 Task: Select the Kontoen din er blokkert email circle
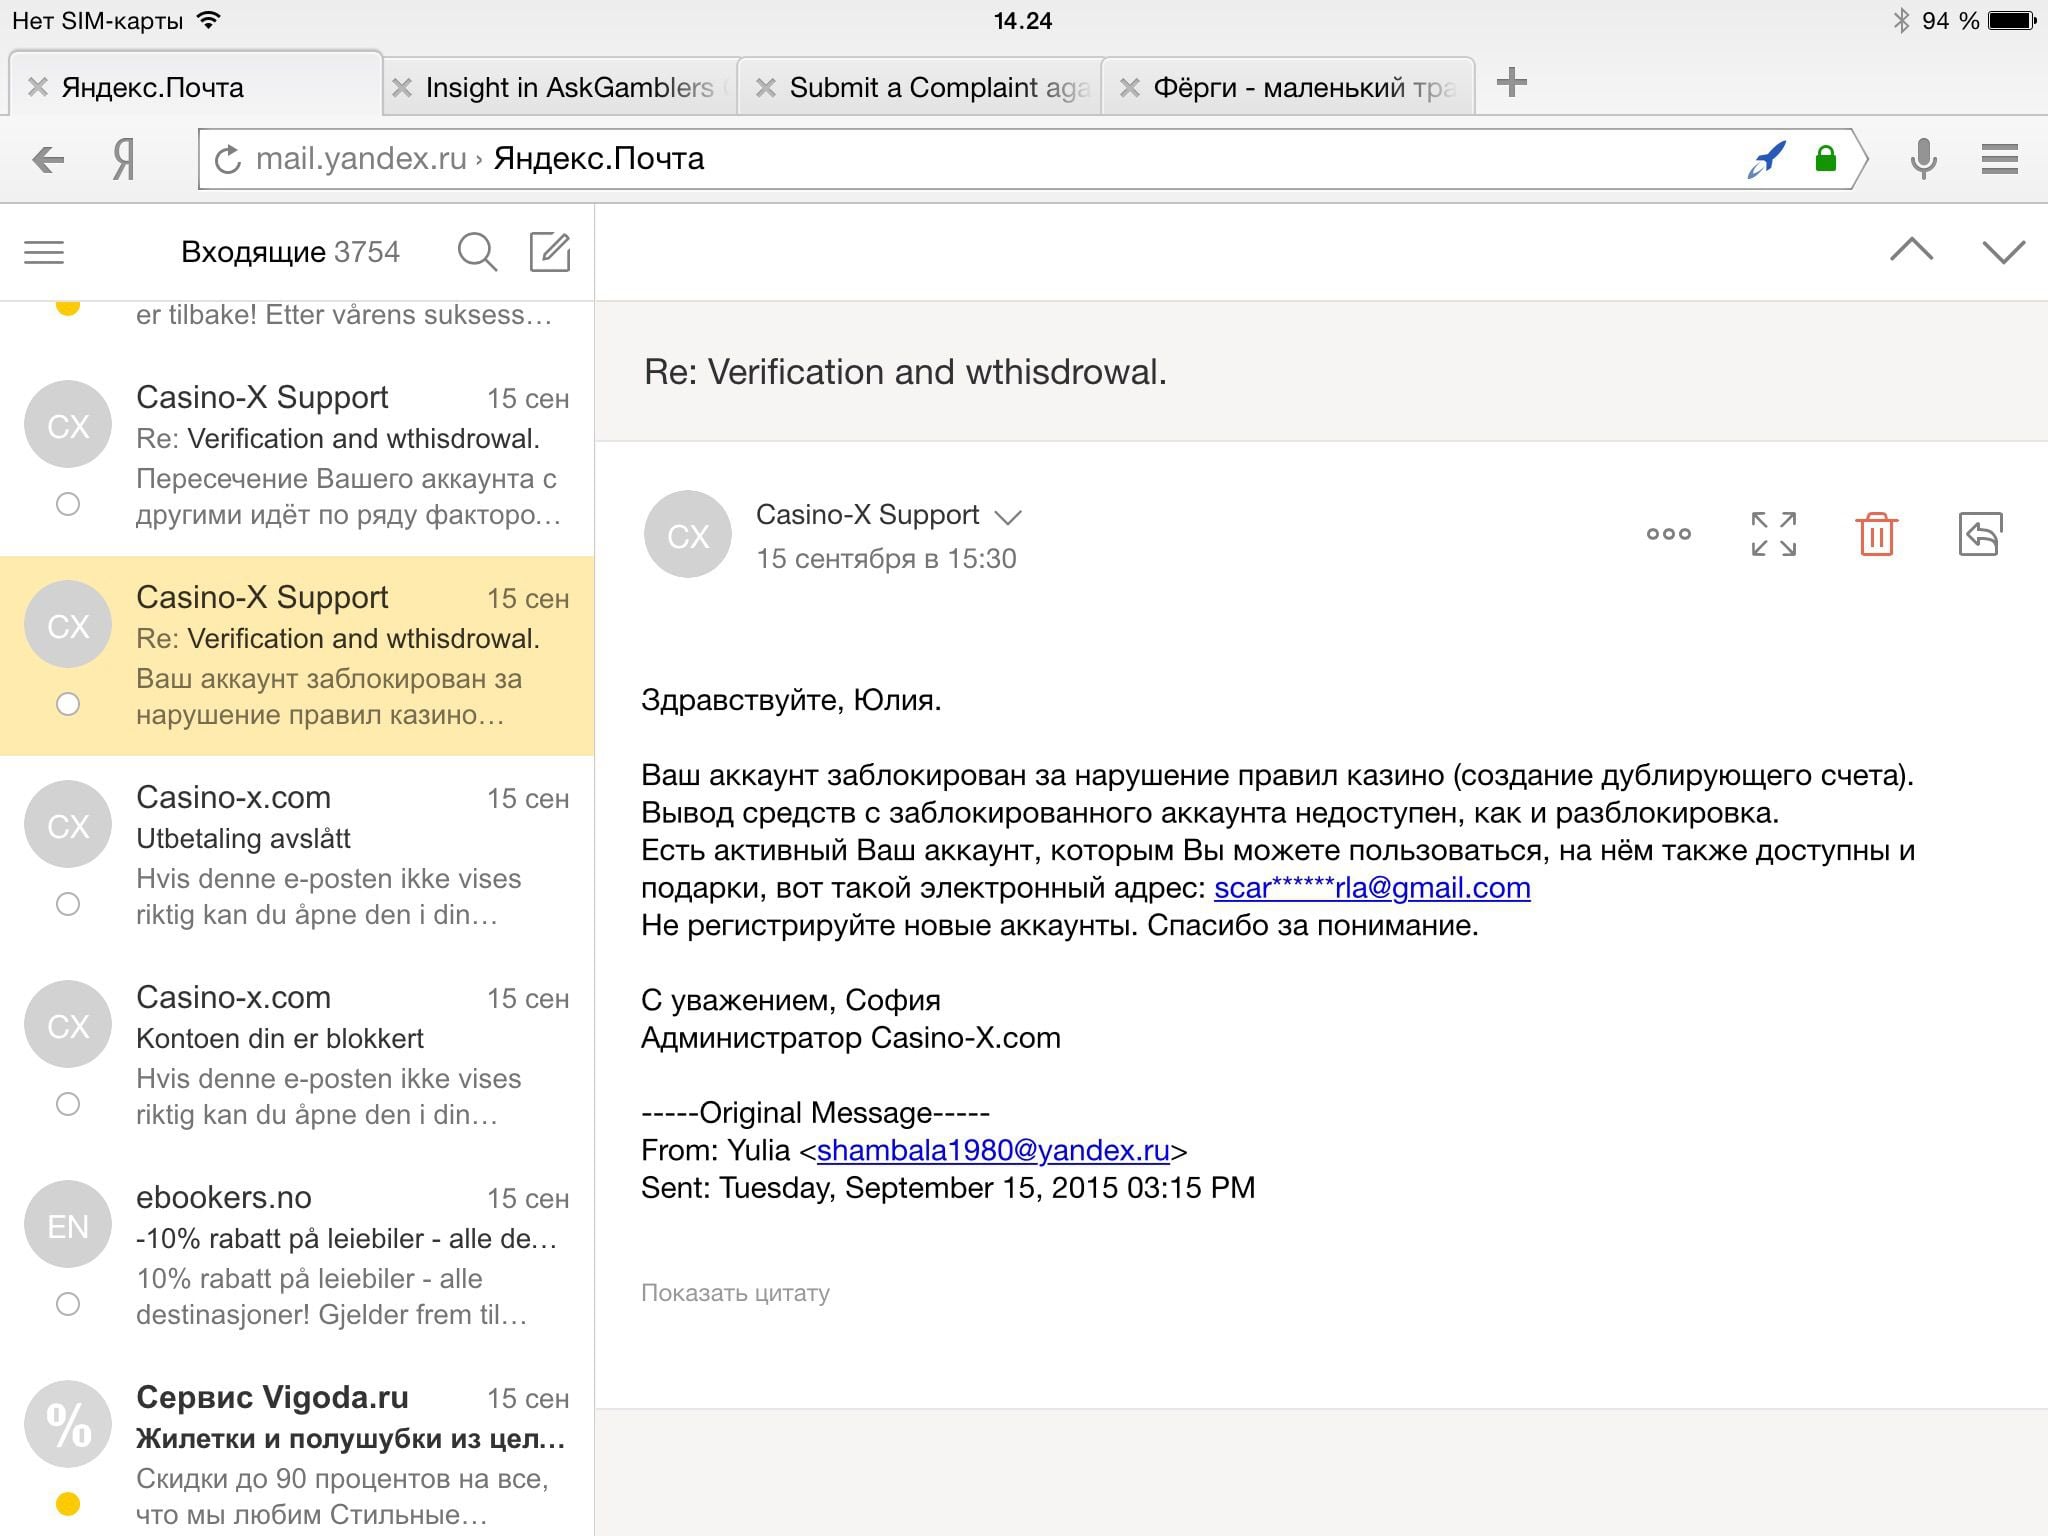coord(68,1104)
